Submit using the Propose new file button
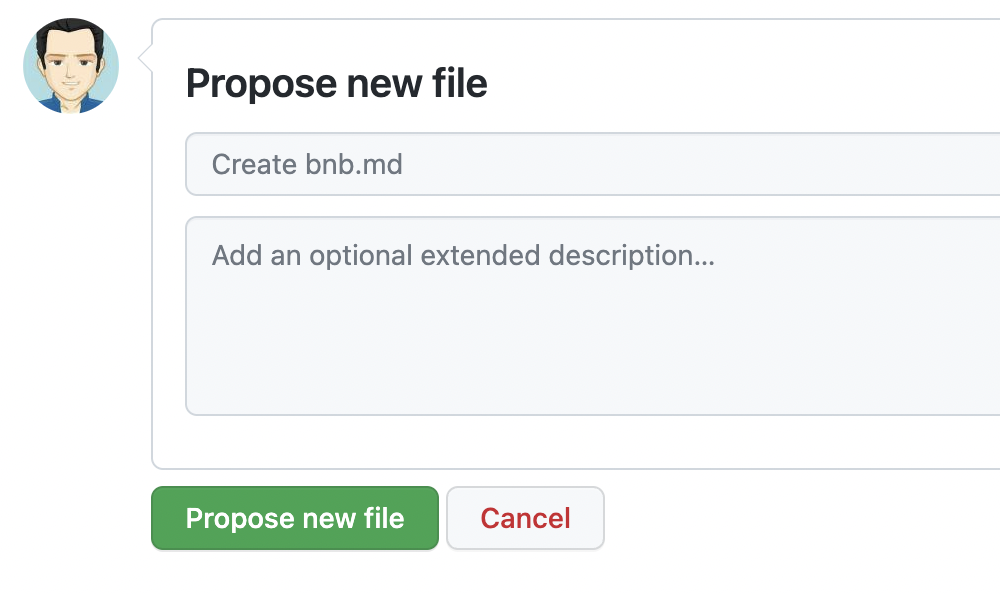 [295, 518]
